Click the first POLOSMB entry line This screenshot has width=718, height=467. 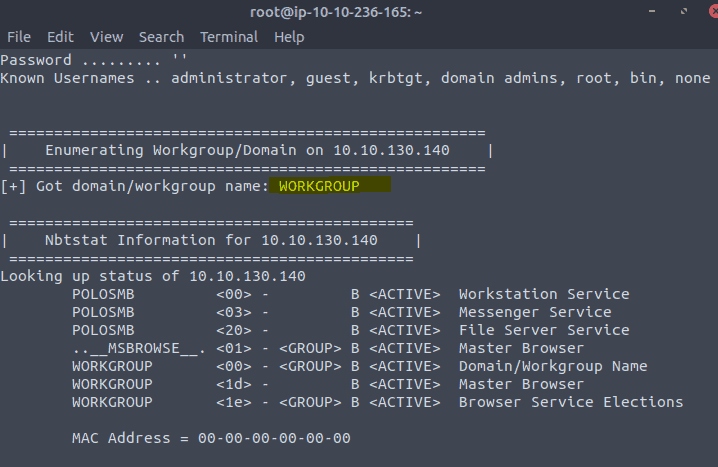(x=350, y=294)
